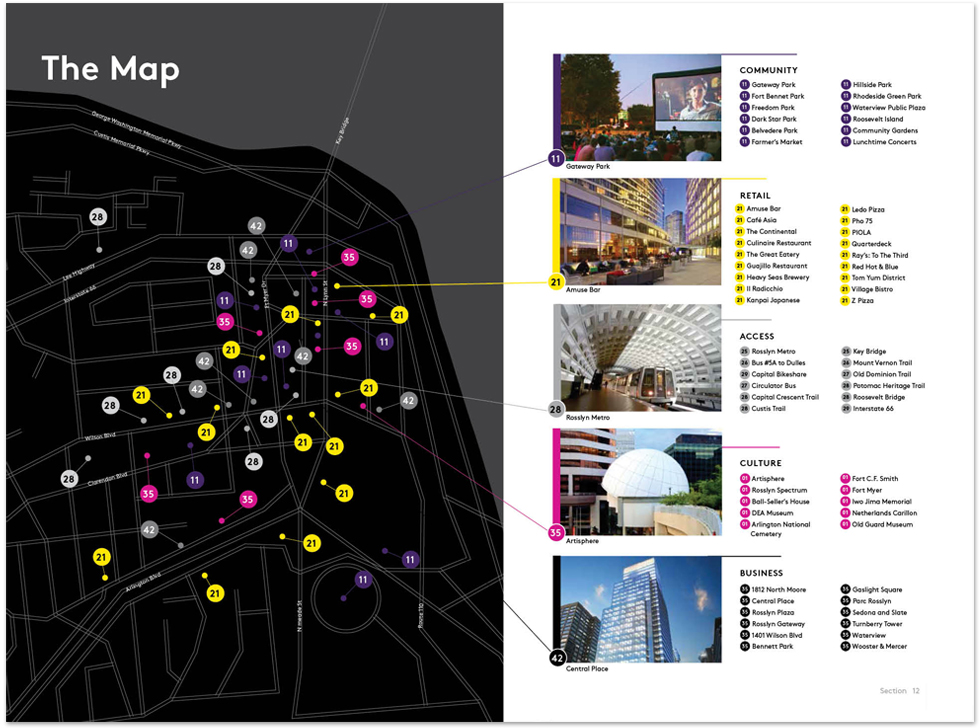980x728 pixels.
Task: Click the purple 11 marker inside the circular road
Action: coord(362,579)
